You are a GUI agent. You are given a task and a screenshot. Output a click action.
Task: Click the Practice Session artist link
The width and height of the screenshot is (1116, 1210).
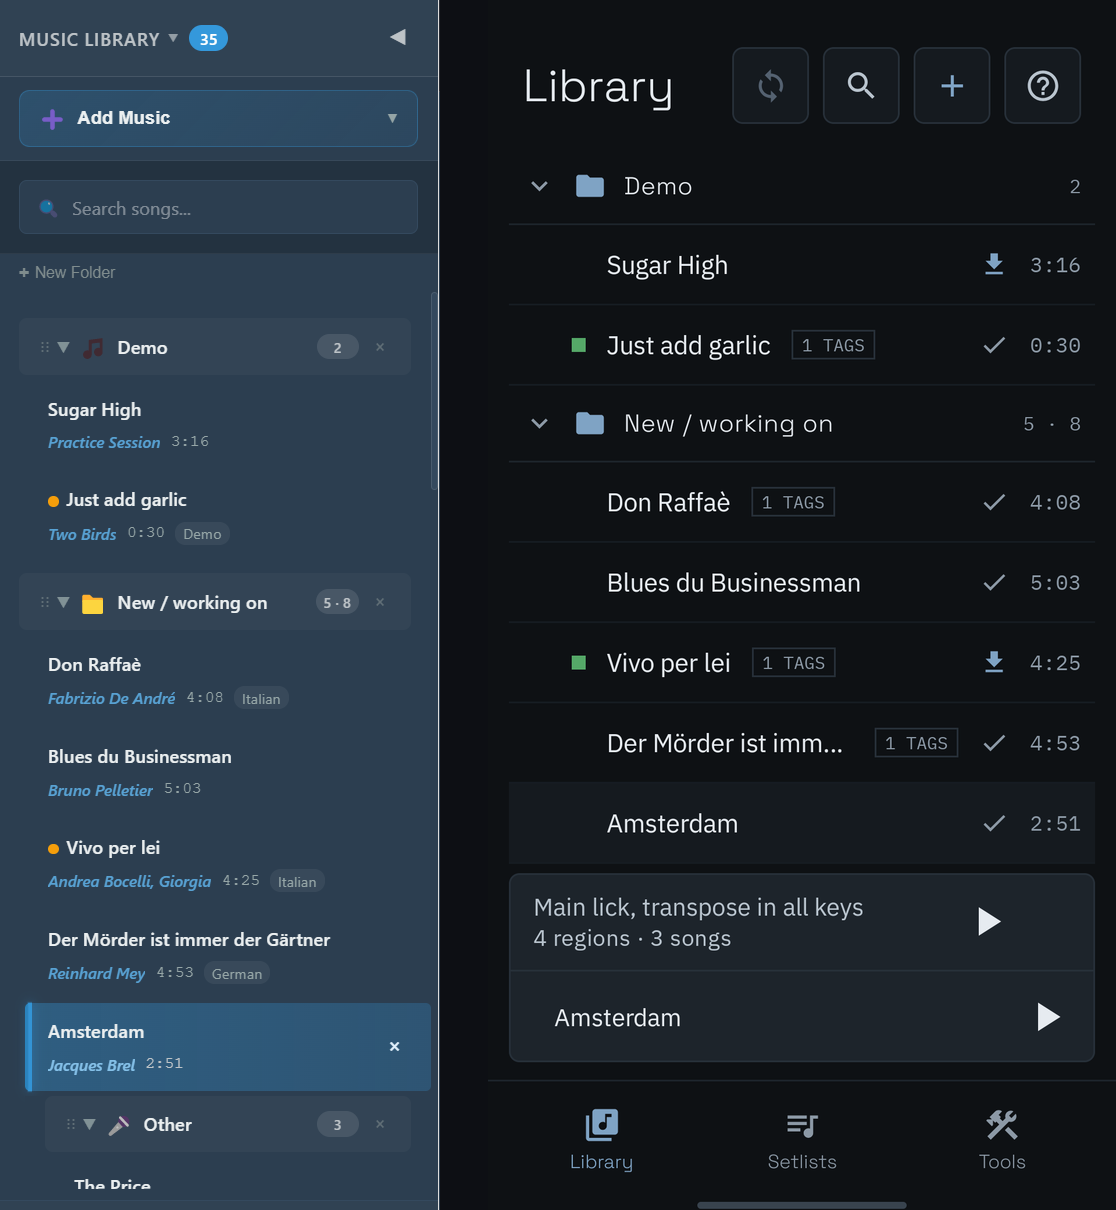tap(104, 442)
